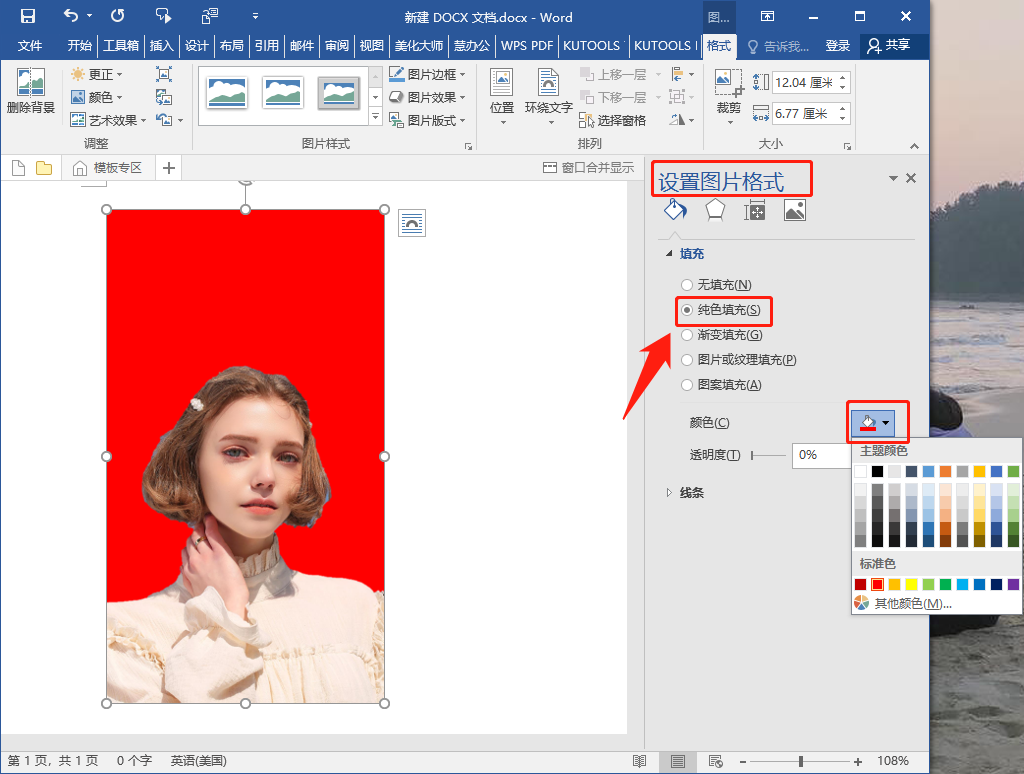Screen dimensions: 1024x774
Task: Switch to the Insert (插入) tab
Action: [x=161, y=46]
